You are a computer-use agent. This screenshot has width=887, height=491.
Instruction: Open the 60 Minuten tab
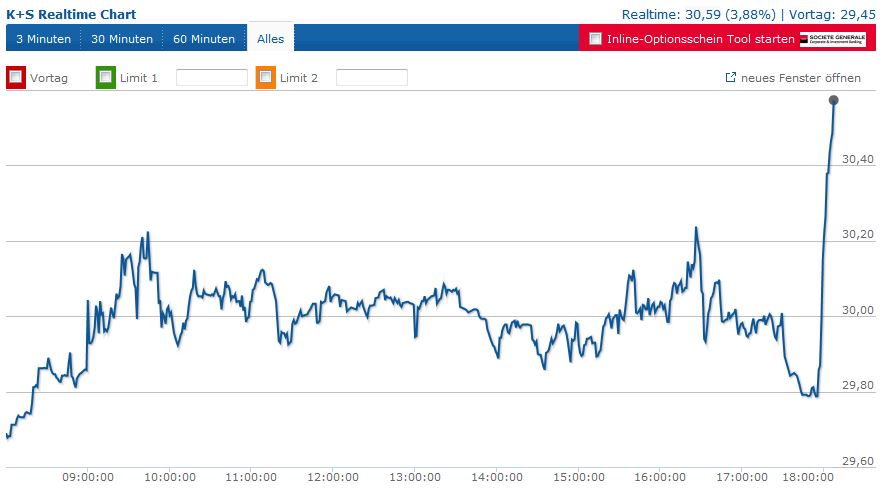204,39
